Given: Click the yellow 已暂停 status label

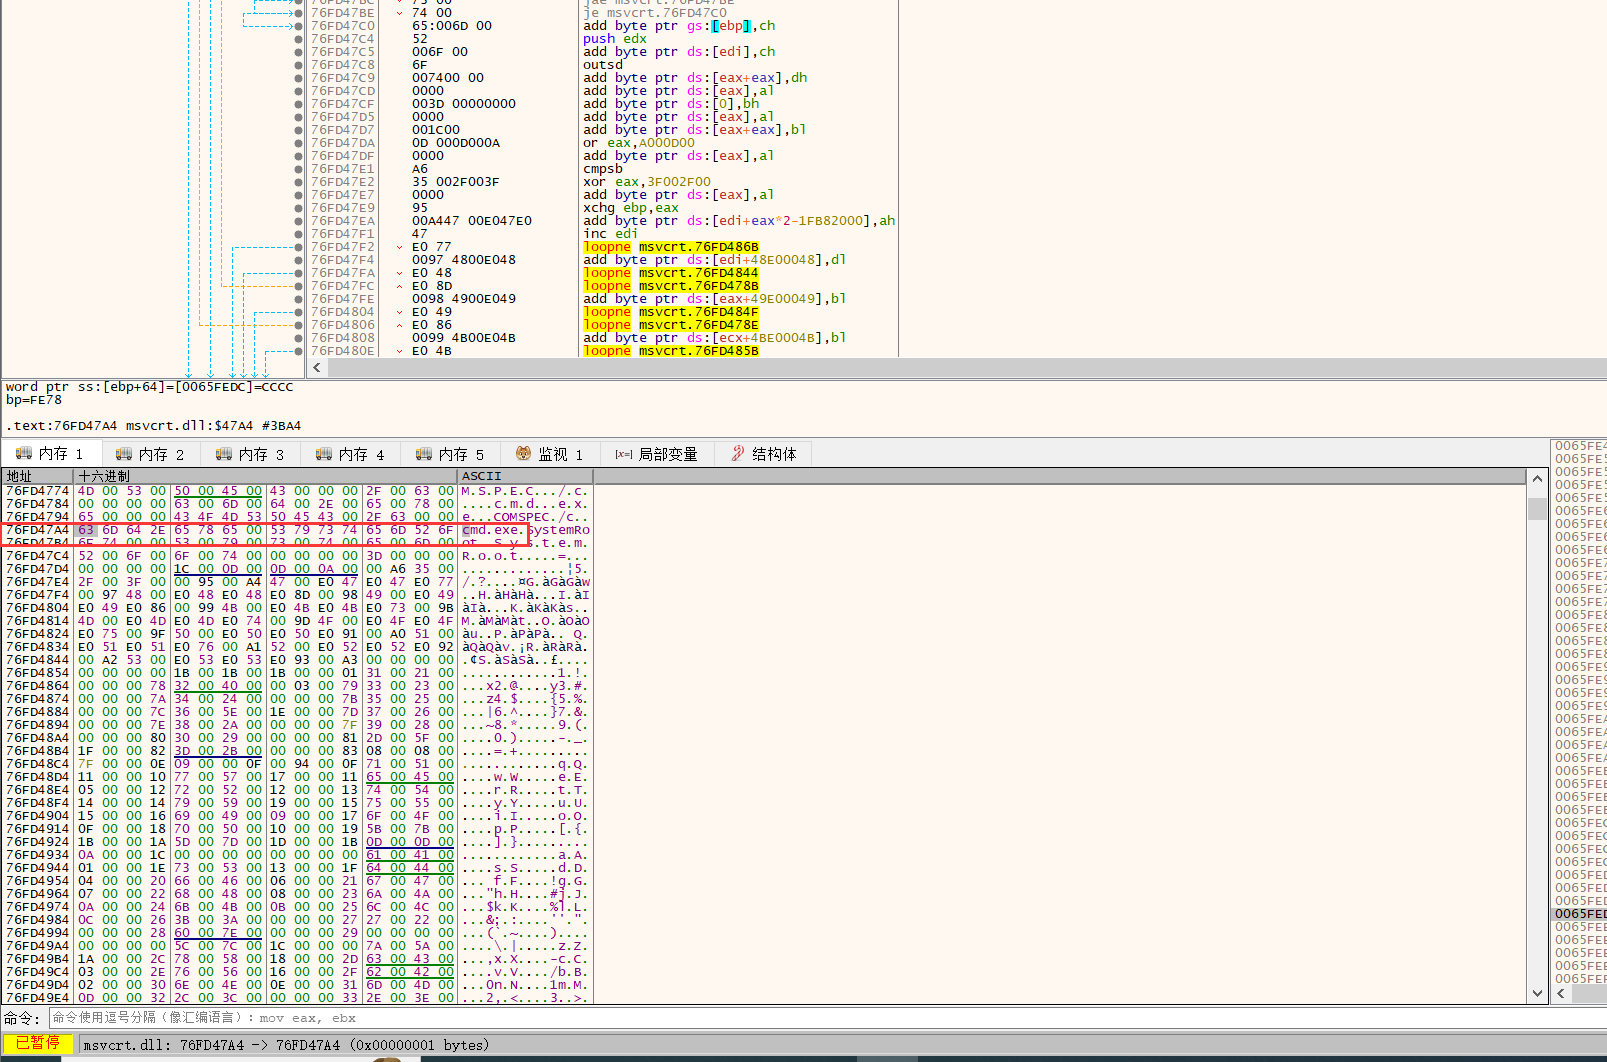Looking at the screenshot, I should pyautogui.click(x=37, y=1043).
